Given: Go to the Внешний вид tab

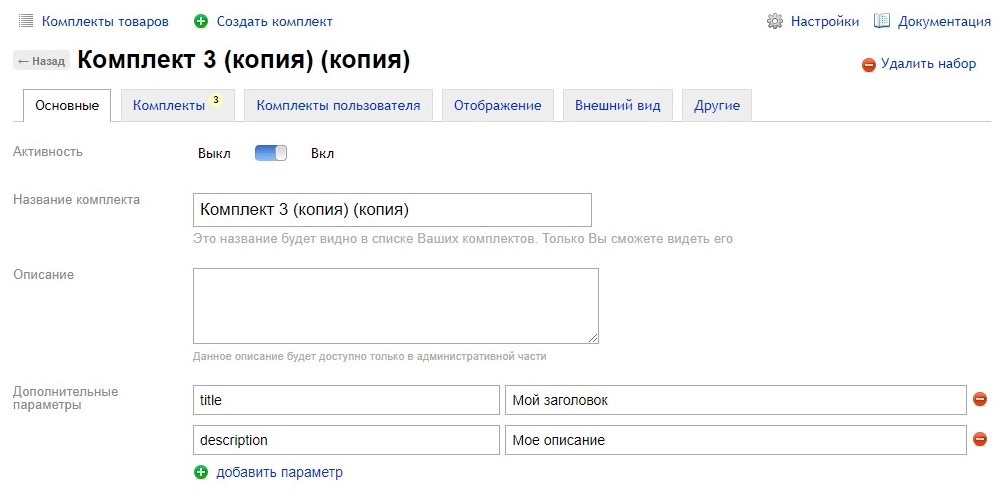Looking at the screenshot, I should tap(618, 105).
